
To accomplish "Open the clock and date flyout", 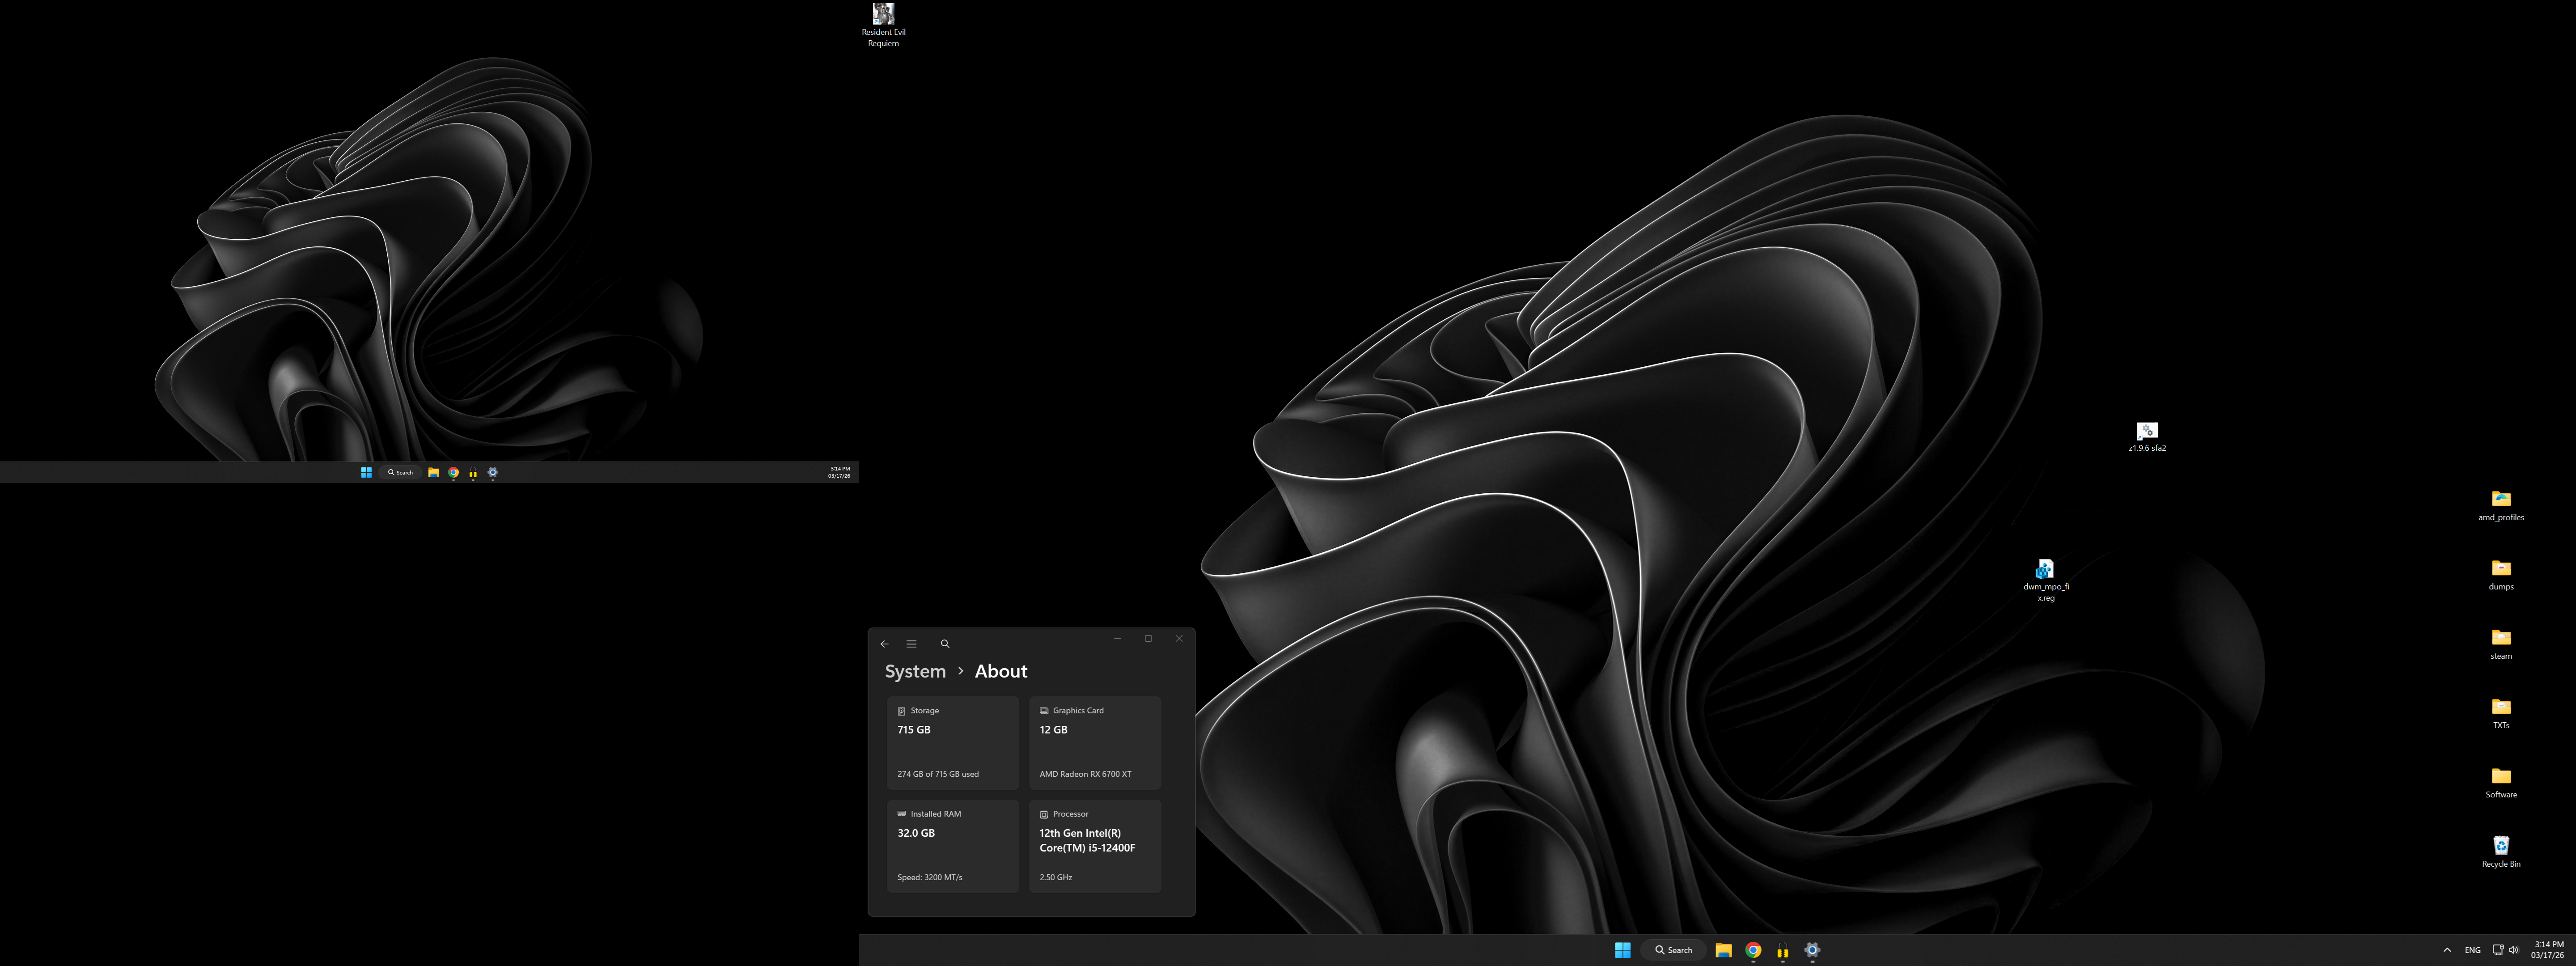I will [x=2548, y=950].
